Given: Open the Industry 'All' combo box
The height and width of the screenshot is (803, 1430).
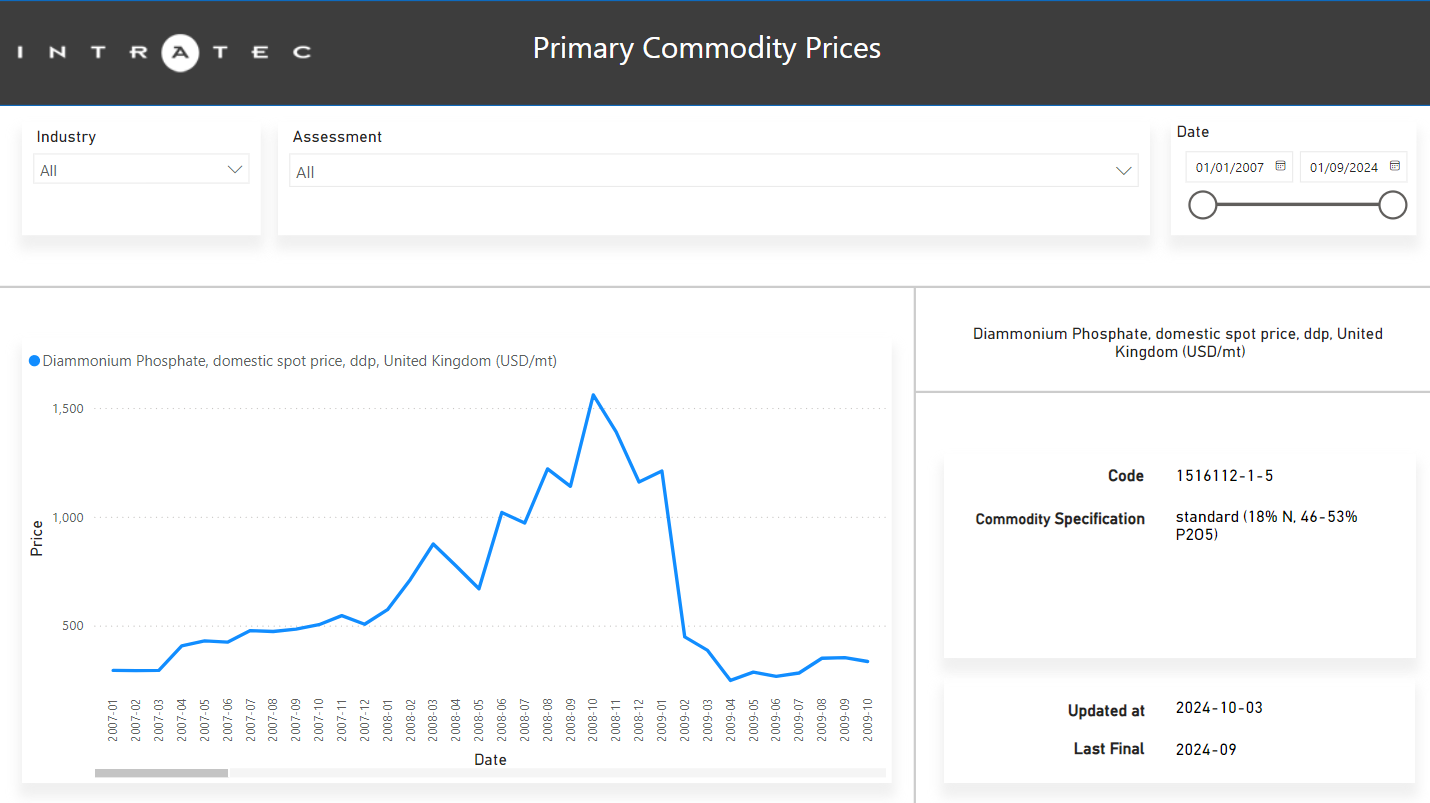Looking at the screenshot, I should [x=130, y=170].
